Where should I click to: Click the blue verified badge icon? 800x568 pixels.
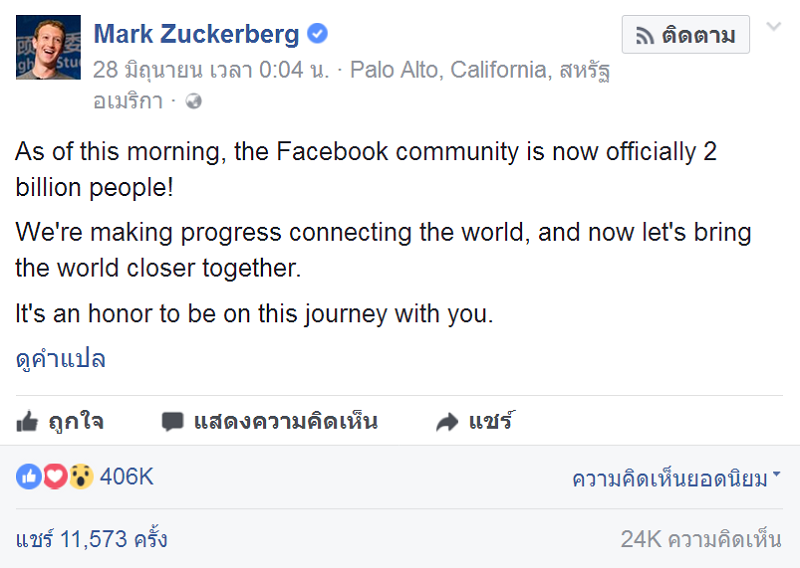point(317,35)
